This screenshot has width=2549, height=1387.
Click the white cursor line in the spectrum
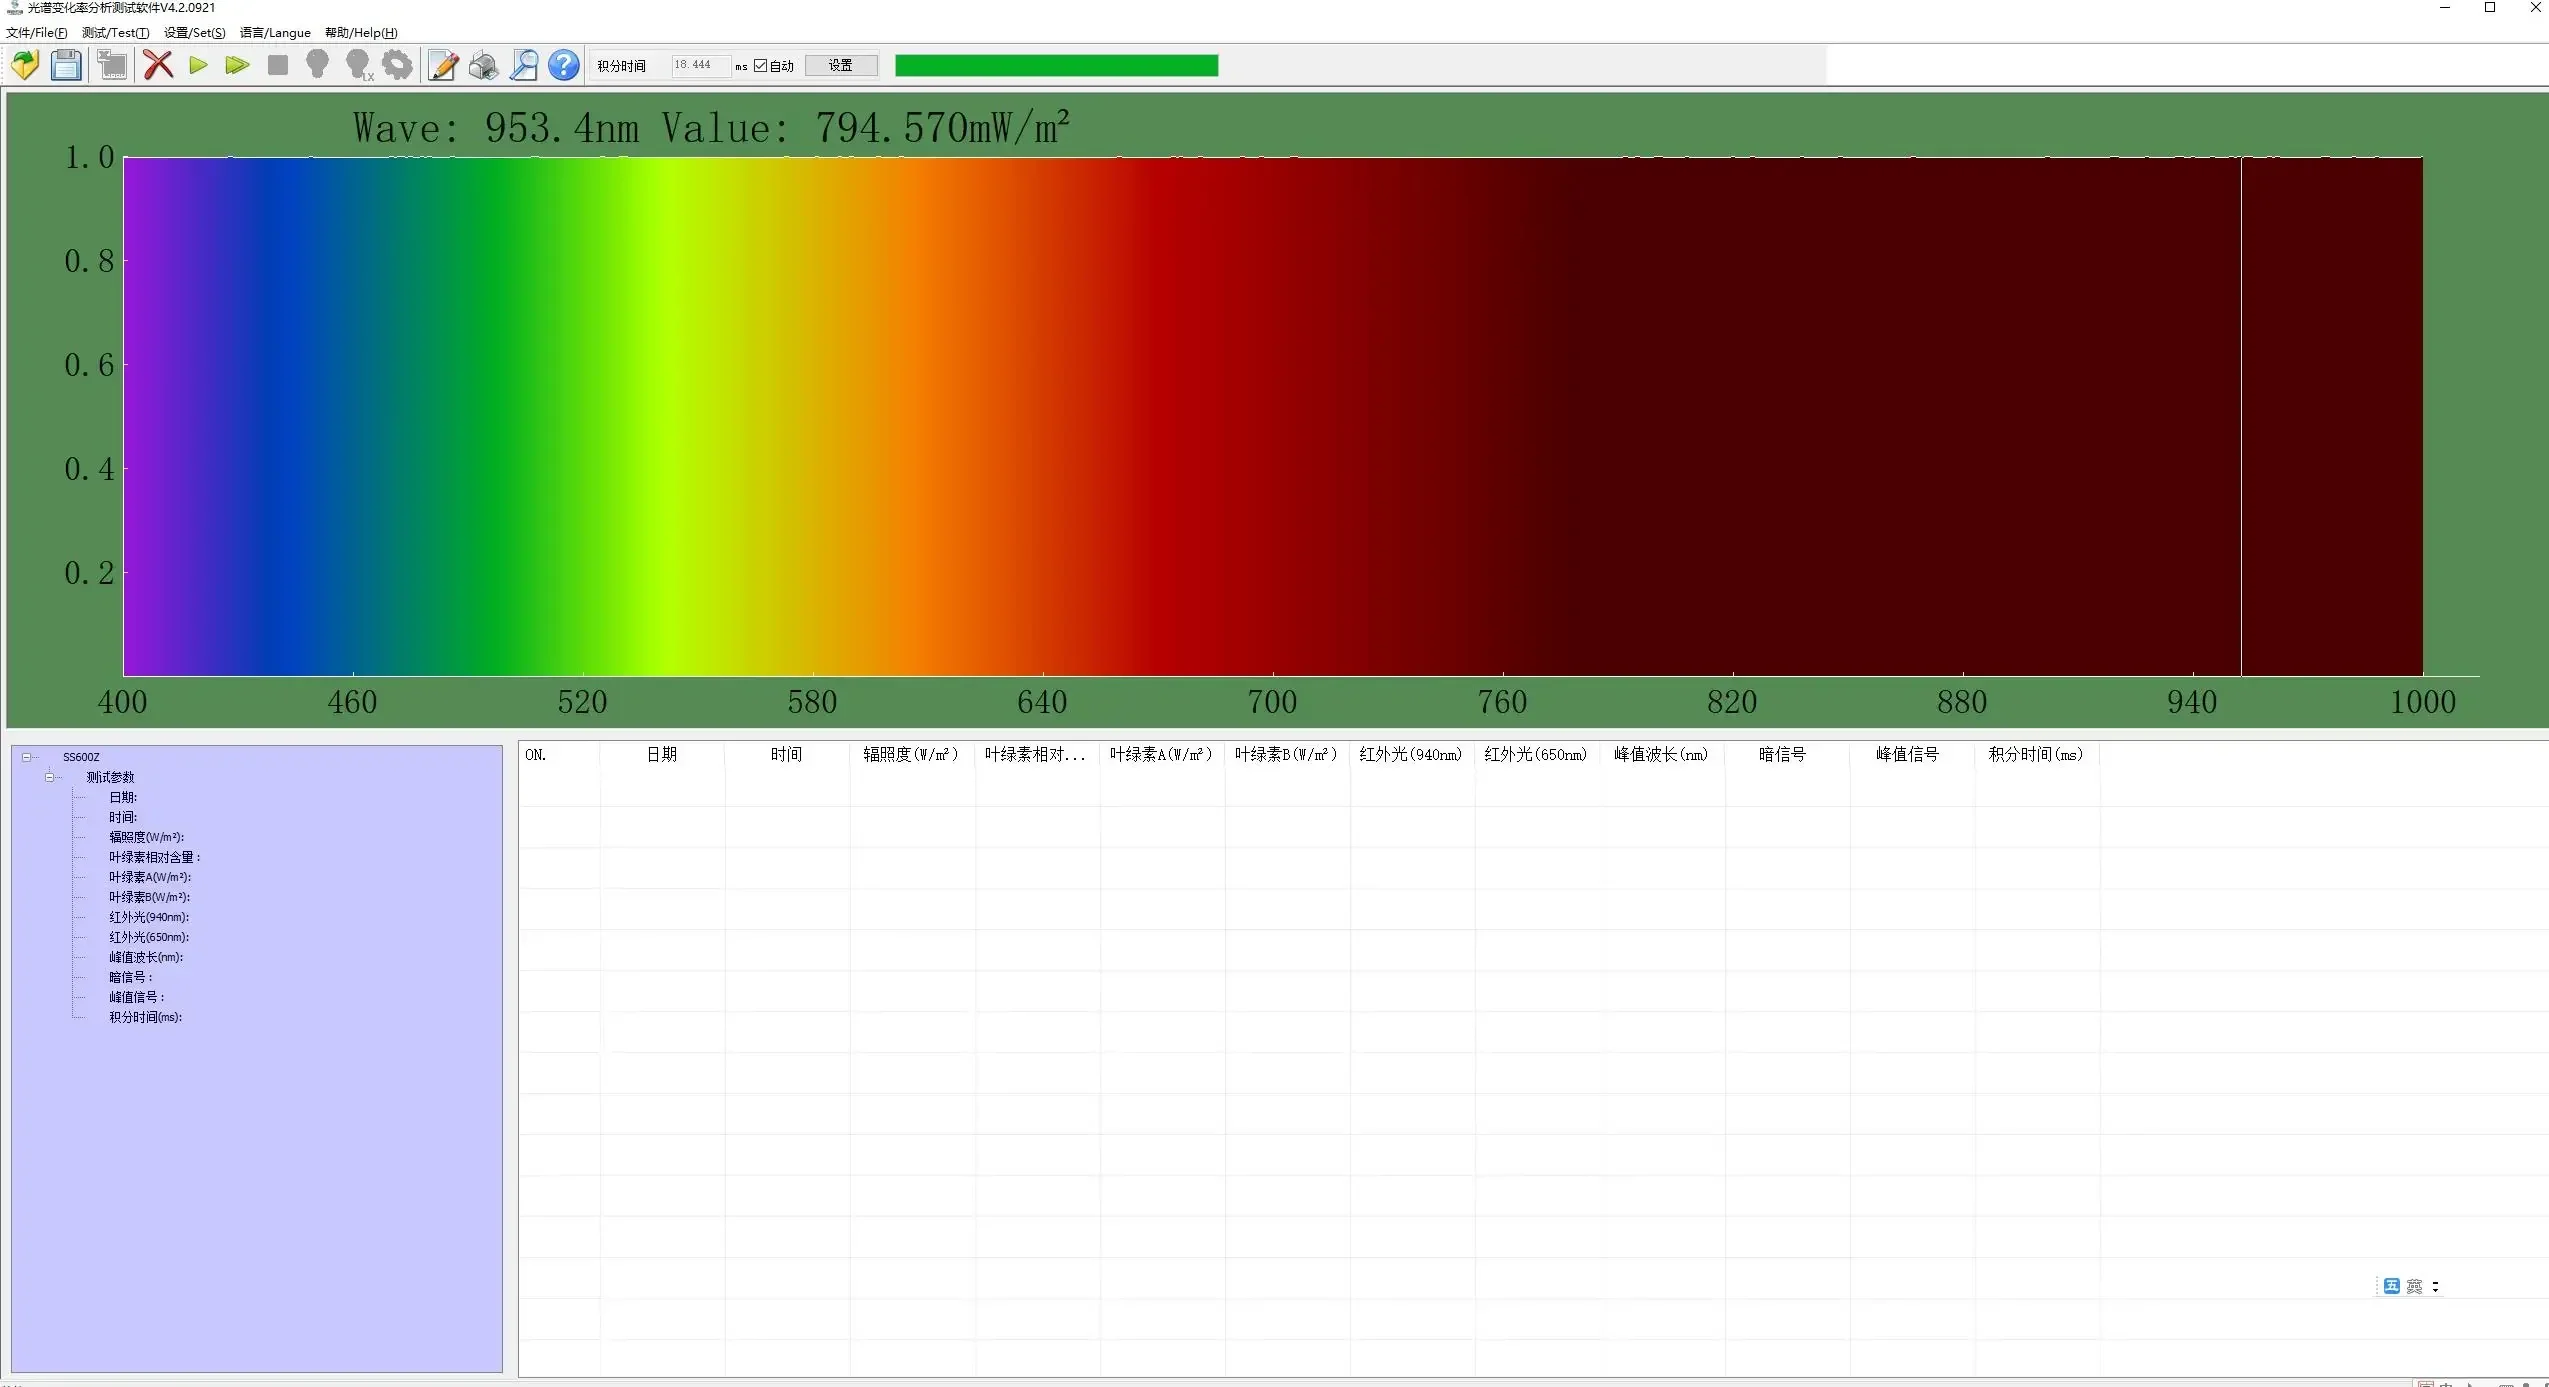click(2241, 416)
